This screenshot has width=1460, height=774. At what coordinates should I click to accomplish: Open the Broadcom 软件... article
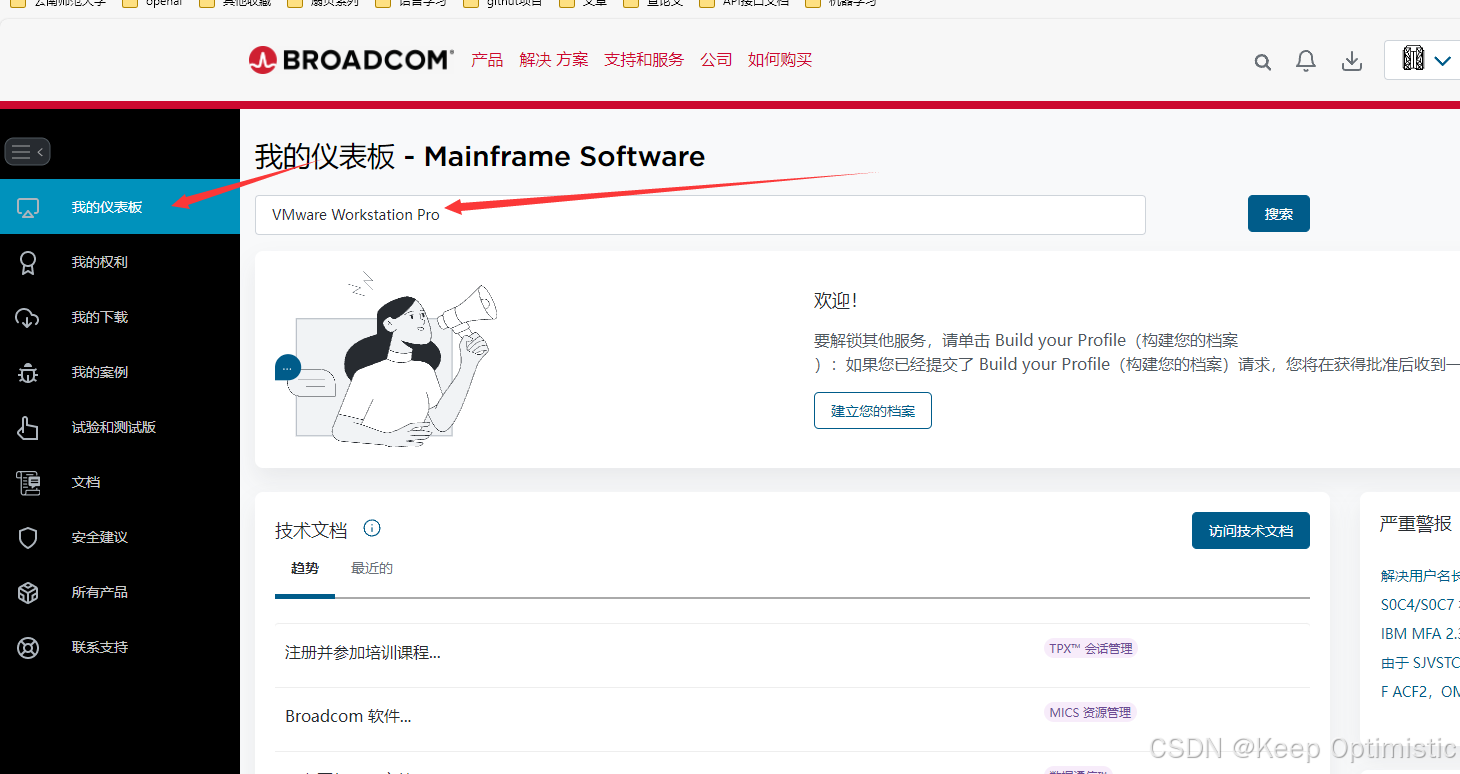pyautogui.click(x=348, y=716)
